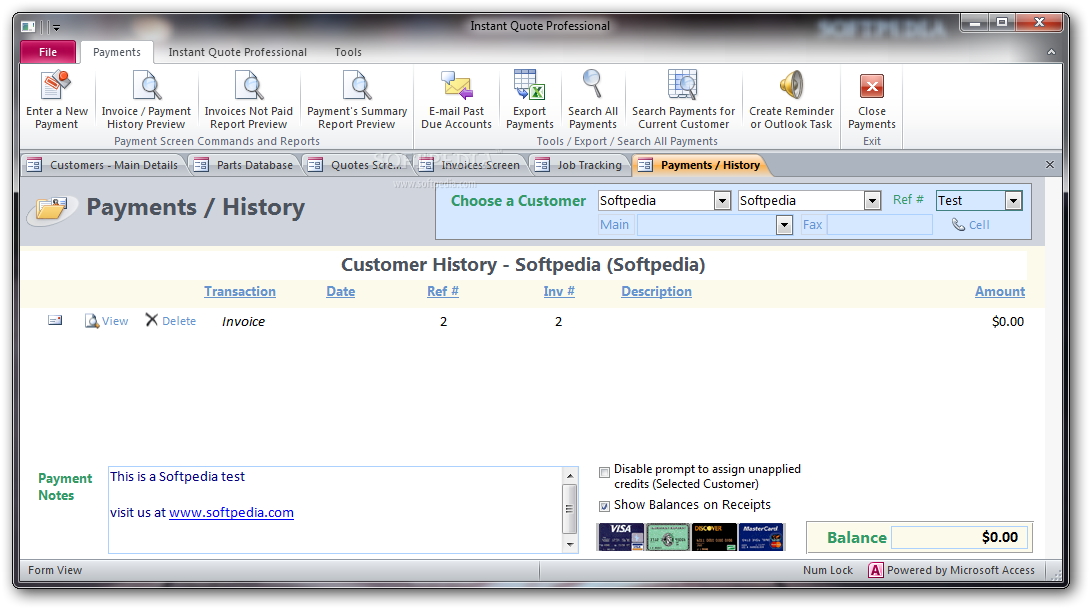The image size is (1090, 609).
Task: Click the Fax input field
Action: coord(879,225)
